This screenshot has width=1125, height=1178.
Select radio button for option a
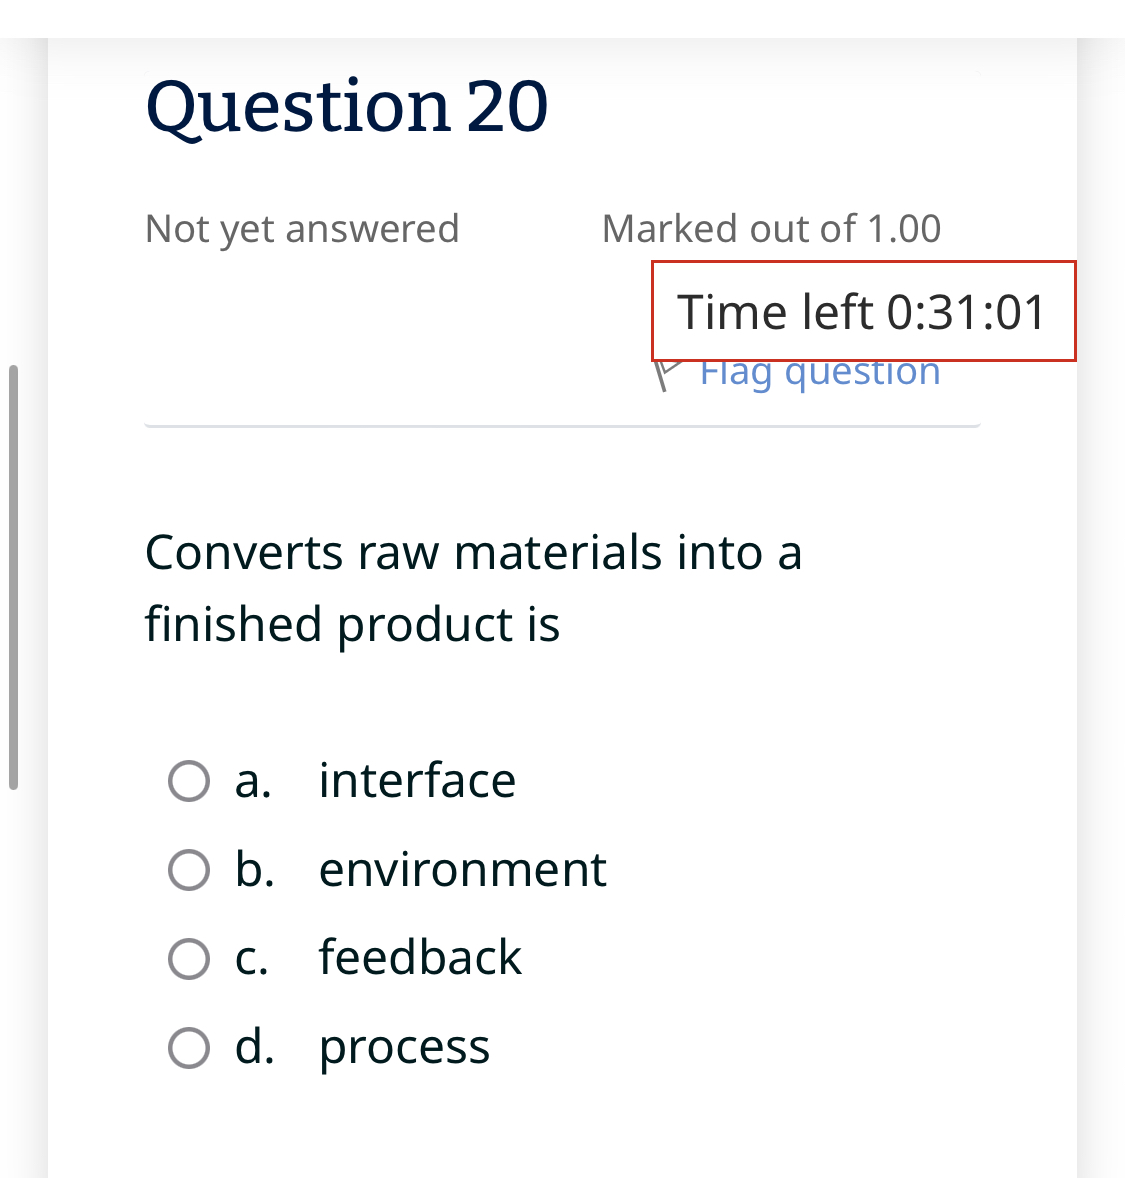[190, 782]
